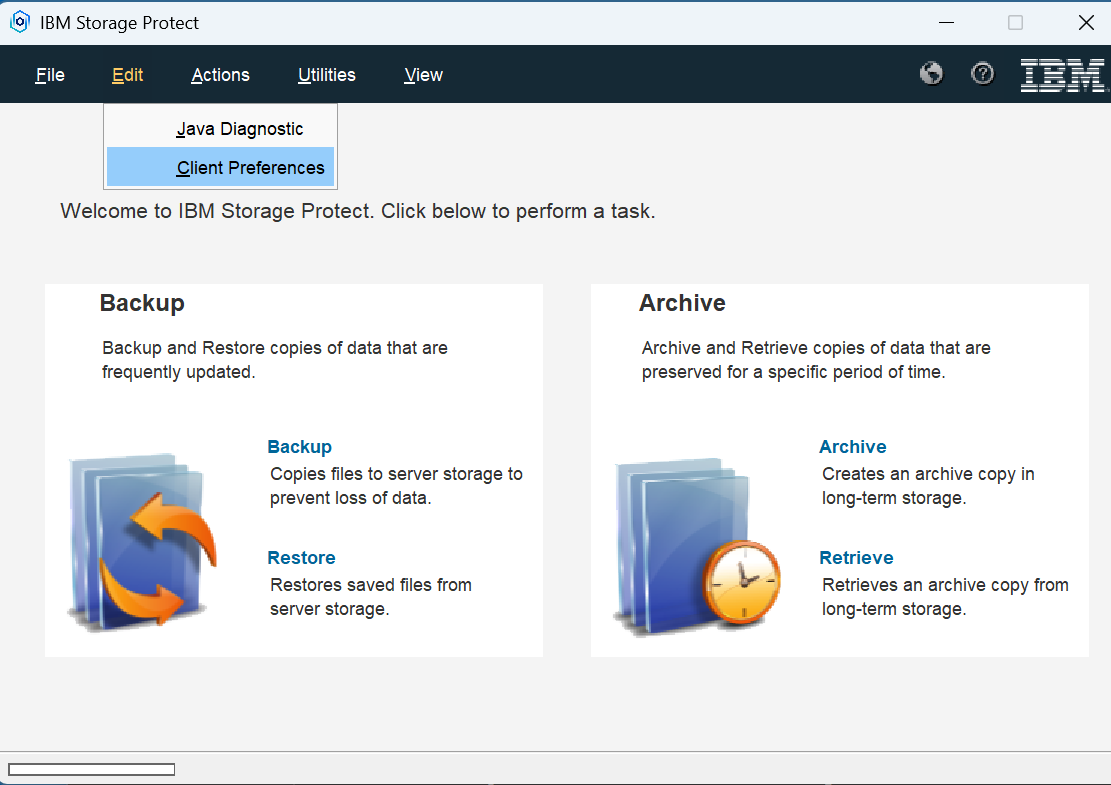The image size is (1111, 785).
Task: Open the File menu
Action: 50,75
